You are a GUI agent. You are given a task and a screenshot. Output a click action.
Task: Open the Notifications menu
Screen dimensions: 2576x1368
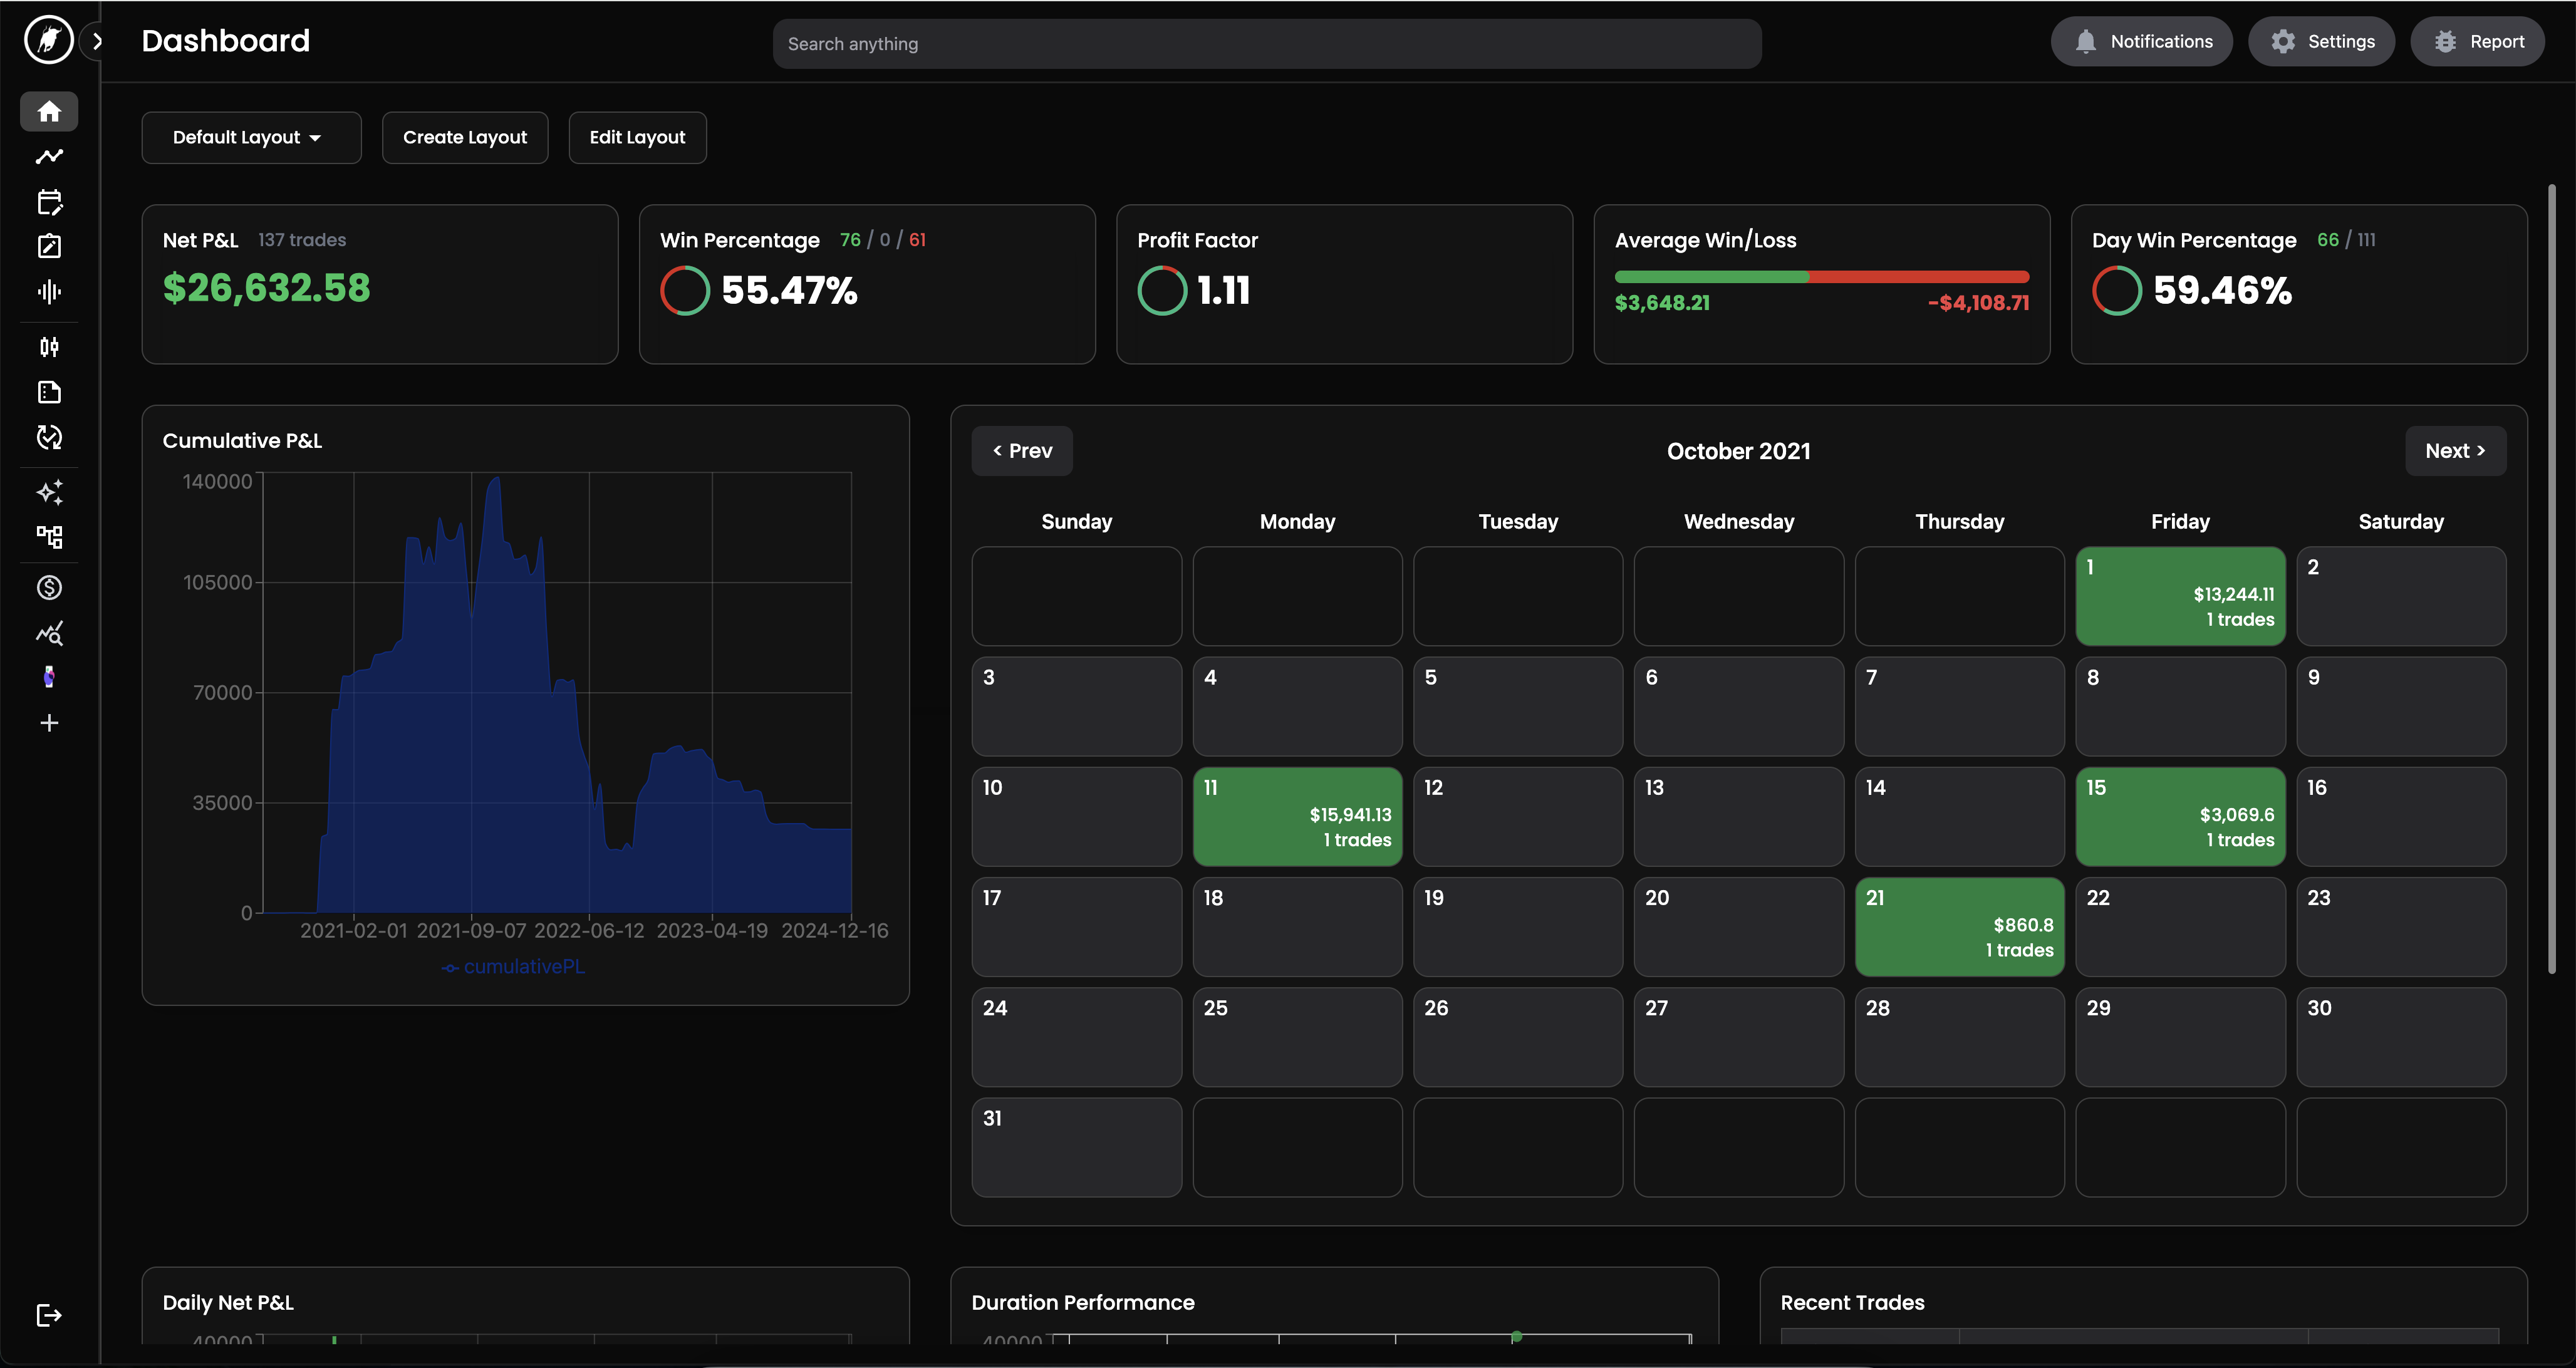tap(2142, 41)
